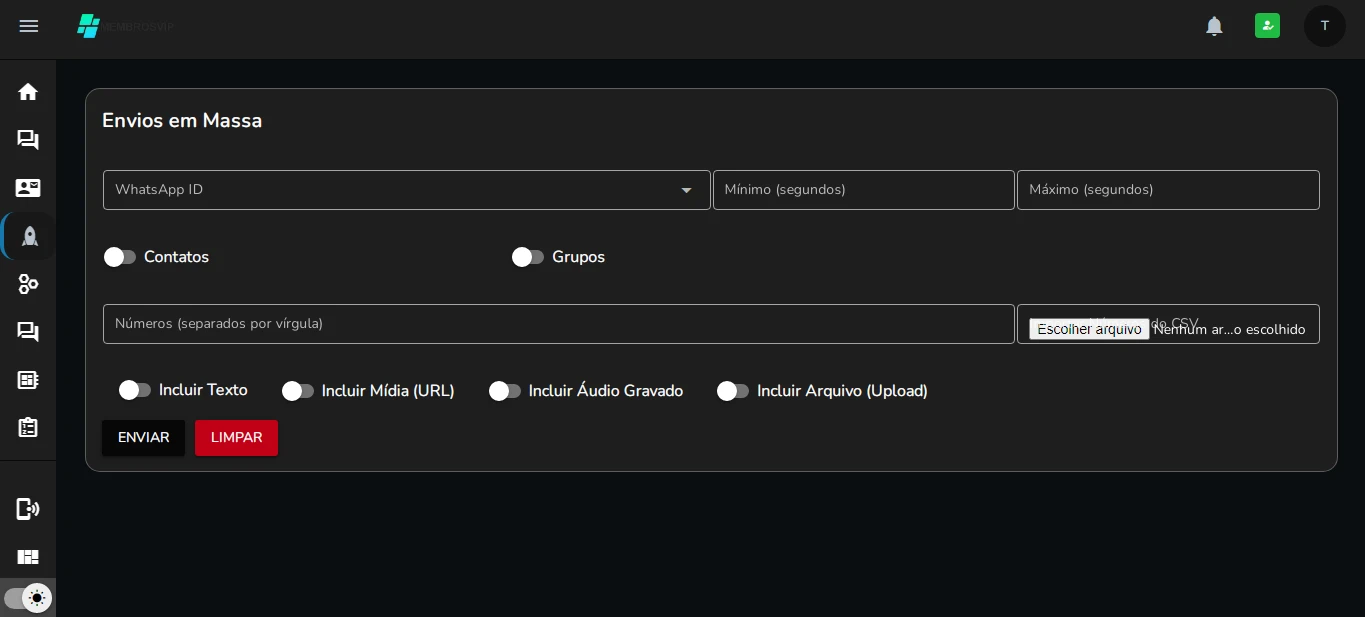Toggle the Contatos switch
Screen dimensions: 1365x617
click(120, 257)
